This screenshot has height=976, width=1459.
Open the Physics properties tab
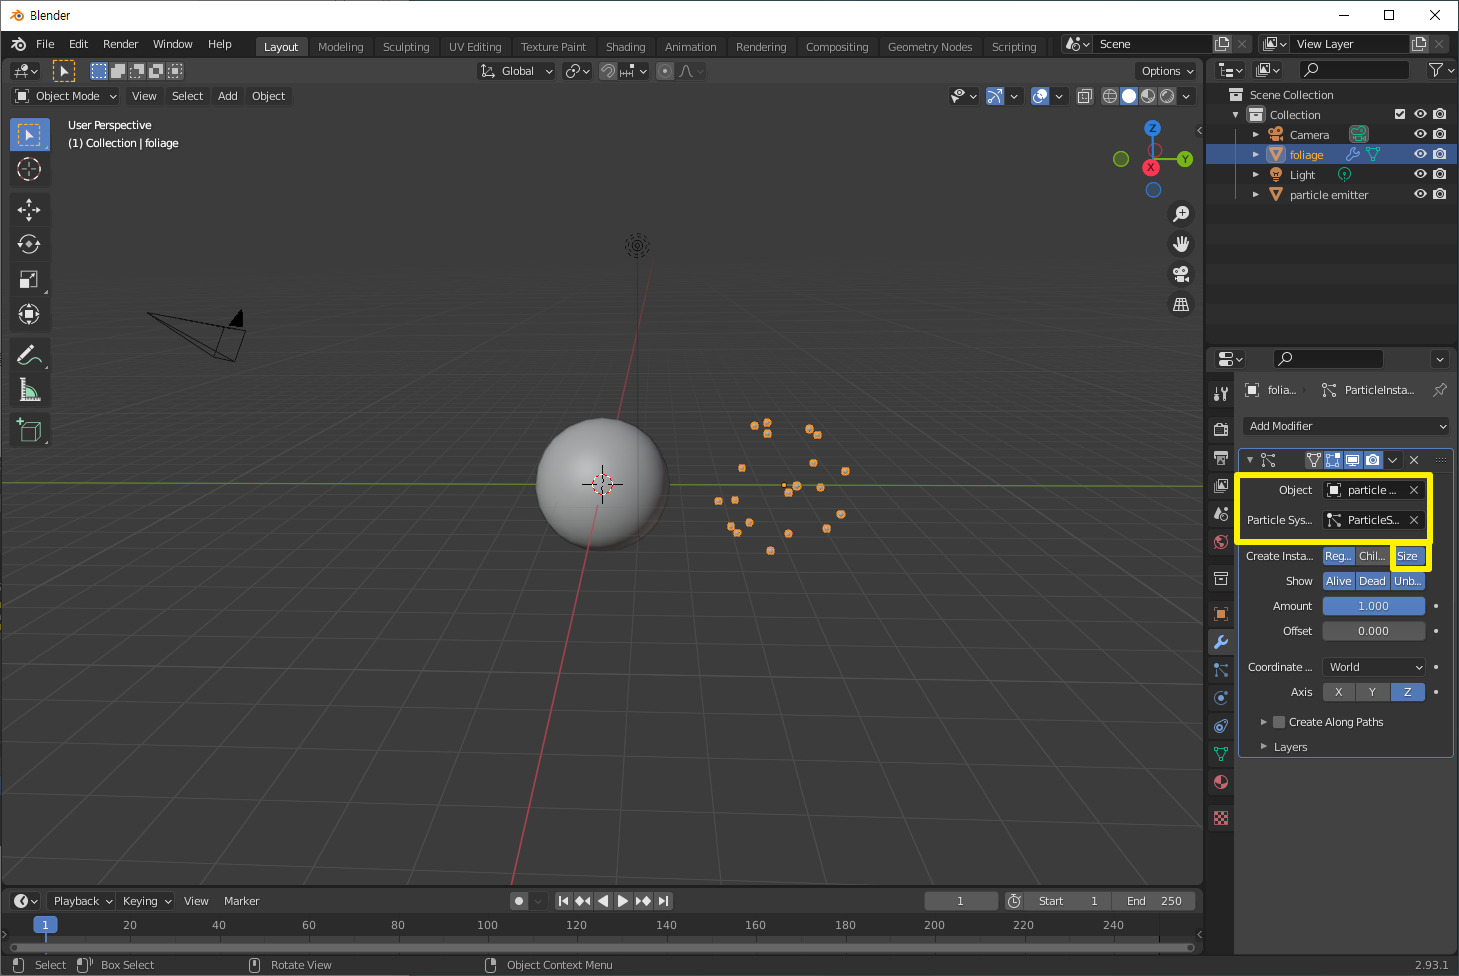(x=1221, y=698)
